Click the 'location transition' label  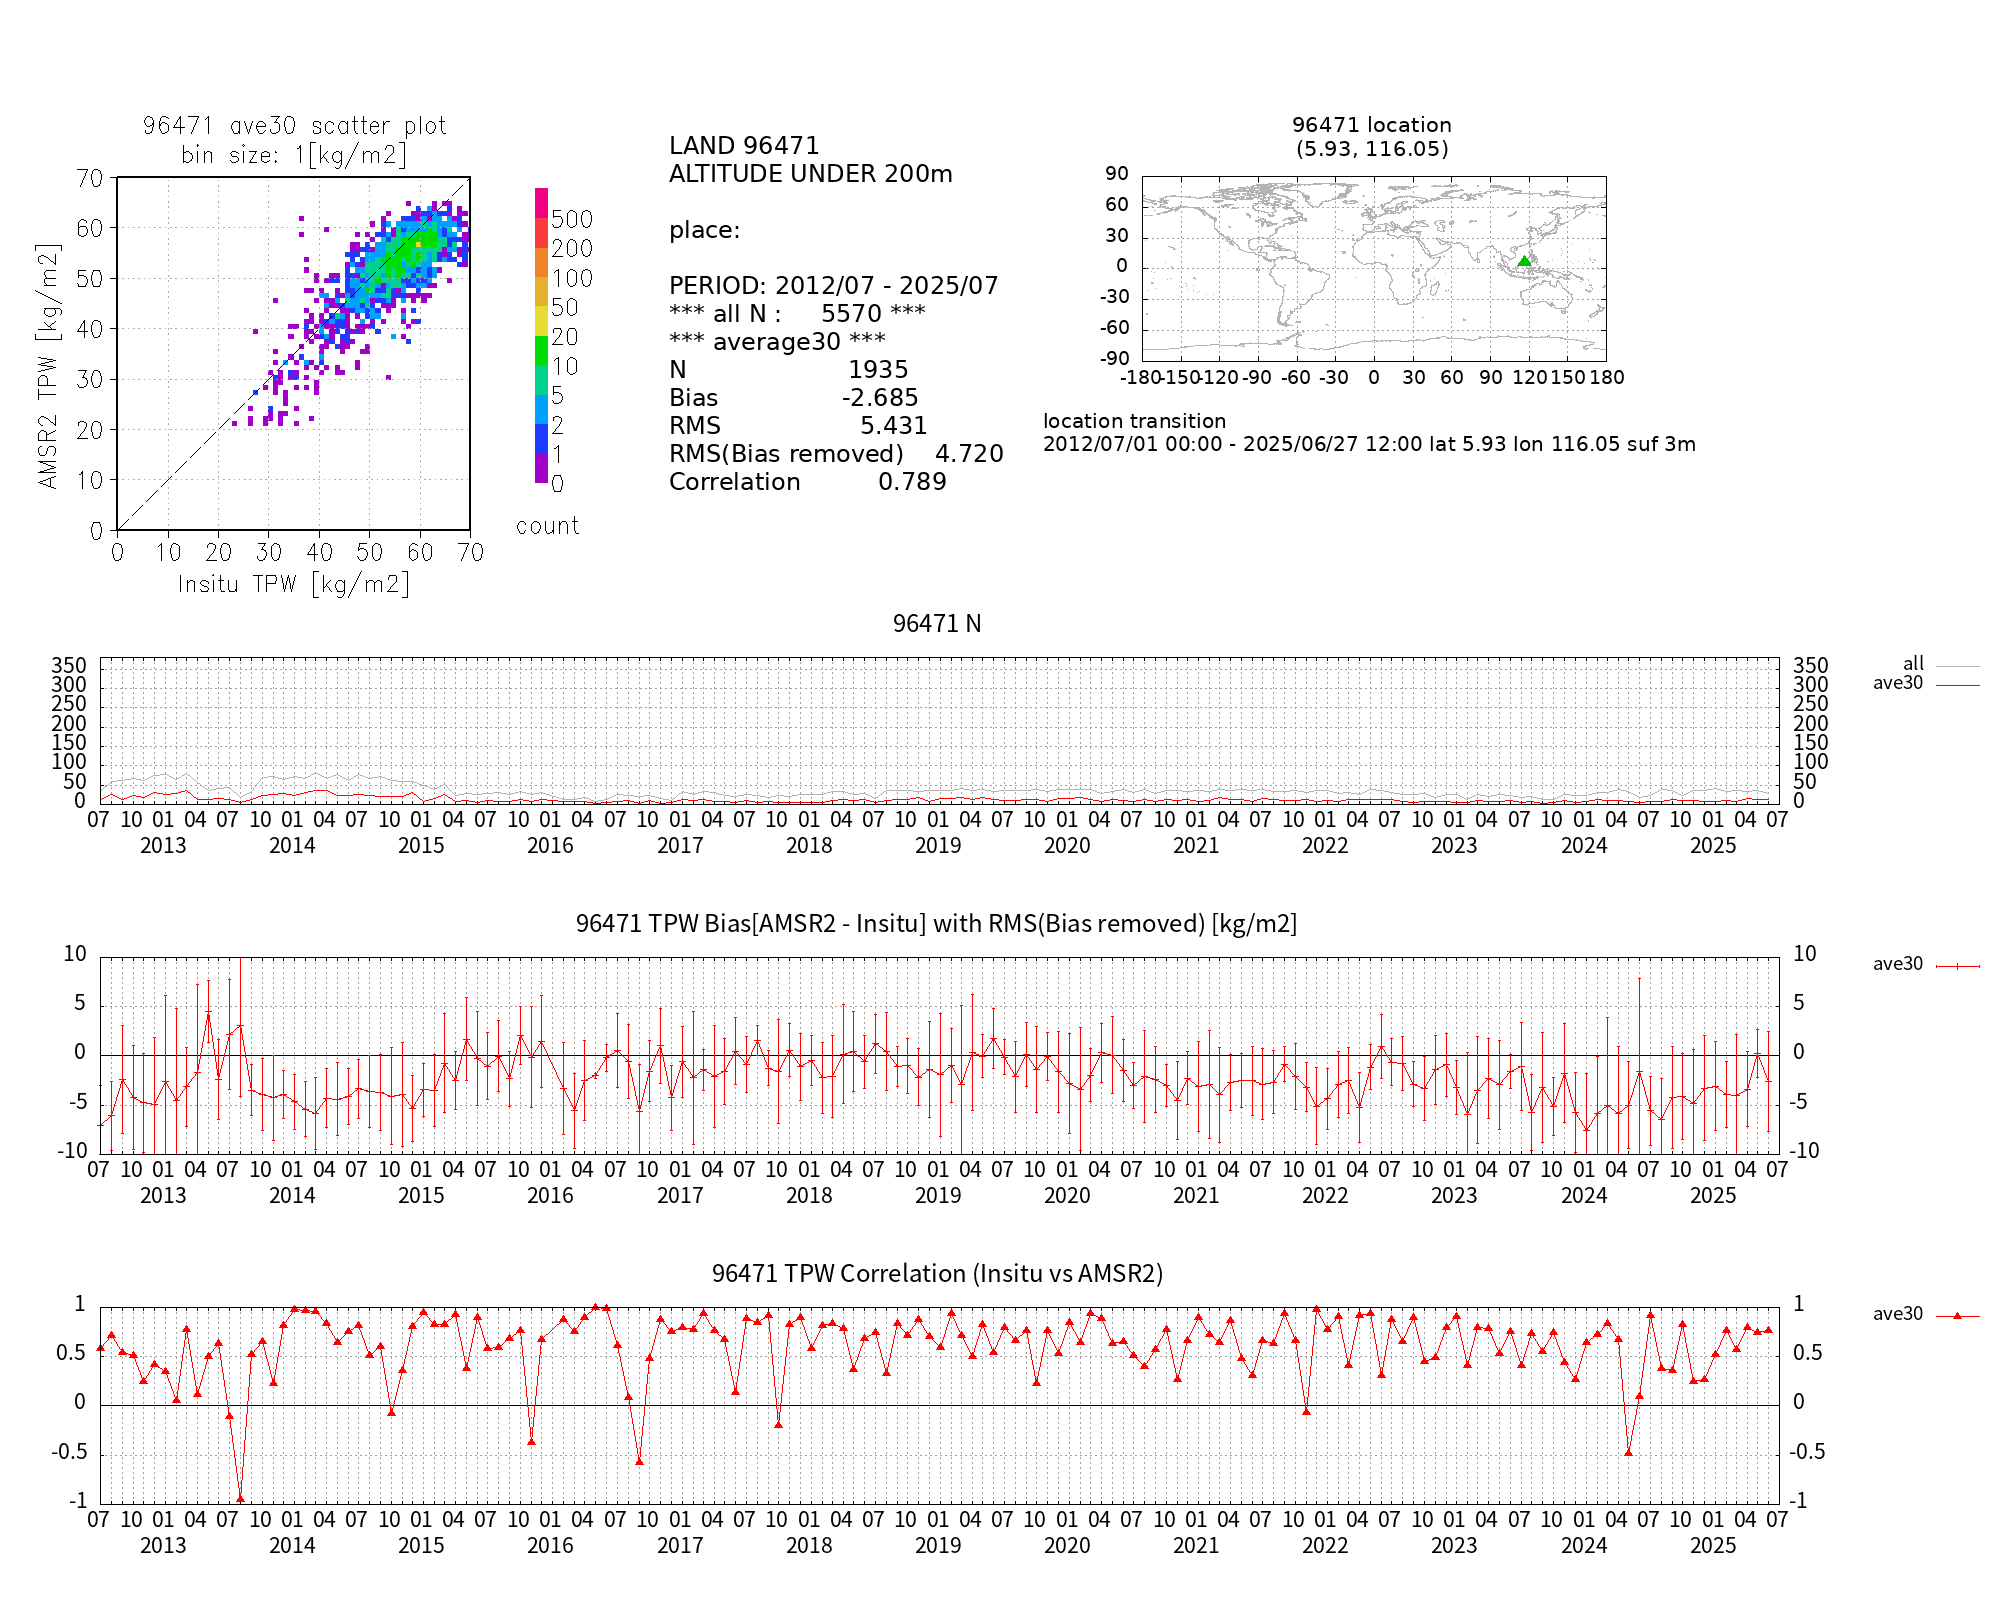(1134, 421)
